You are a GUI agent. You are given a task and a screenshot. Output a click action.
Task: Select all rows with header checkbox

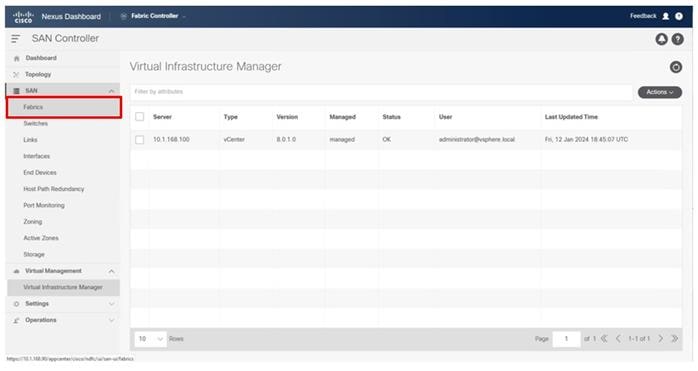tap(140, 117)
